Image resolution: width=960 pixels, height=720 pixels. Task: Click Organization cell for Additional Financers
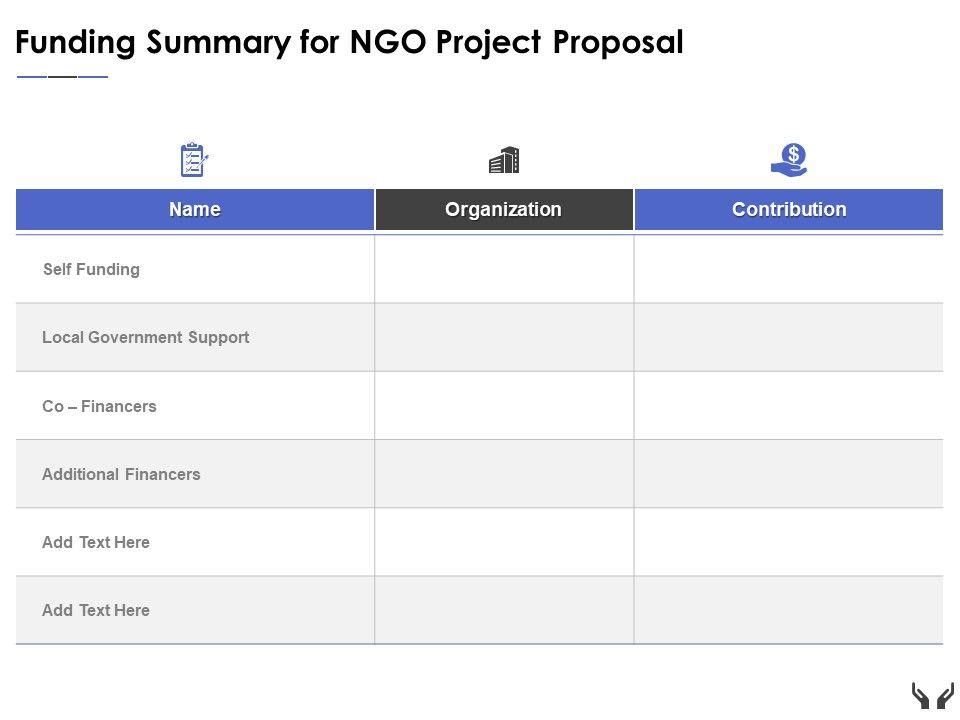[x=504, y=474]
